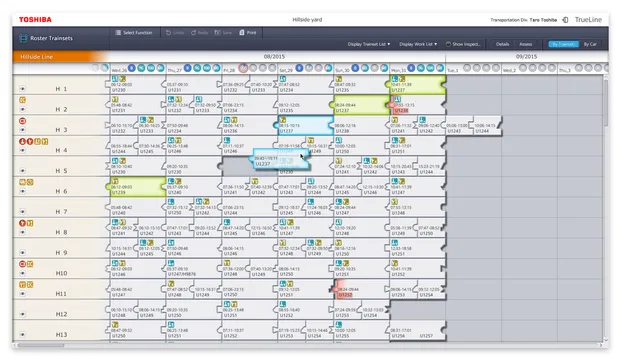
Task: Click the logout icon beside Taro Toshiba
Action: click(x=565, y=20)
